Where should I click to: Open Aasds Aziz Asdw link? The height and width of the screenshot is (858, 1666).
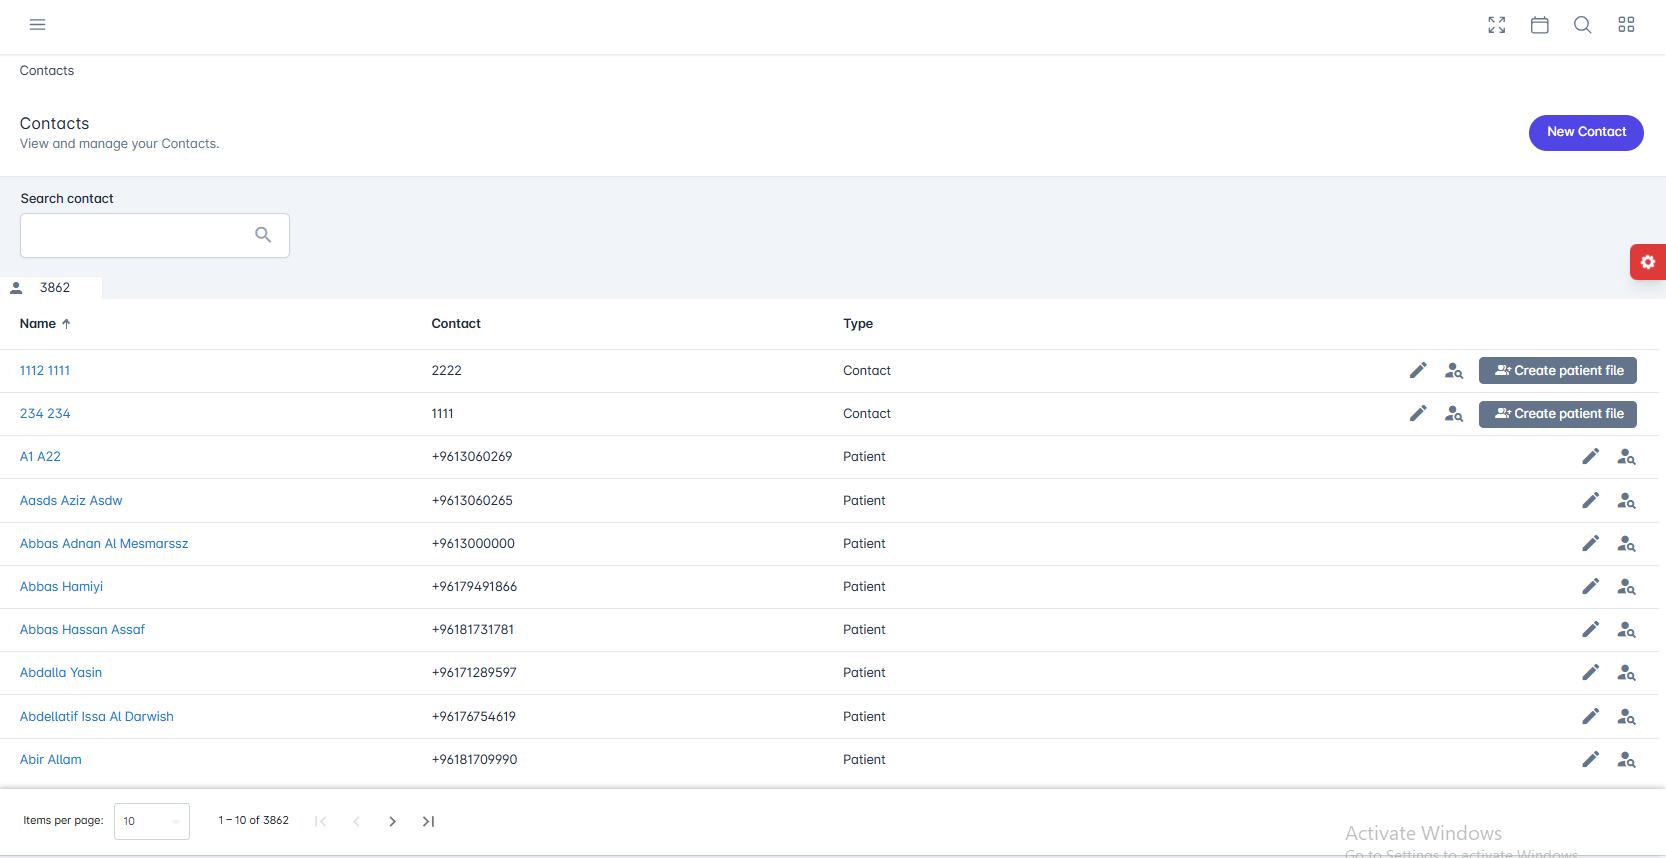[x=71, y=501]
